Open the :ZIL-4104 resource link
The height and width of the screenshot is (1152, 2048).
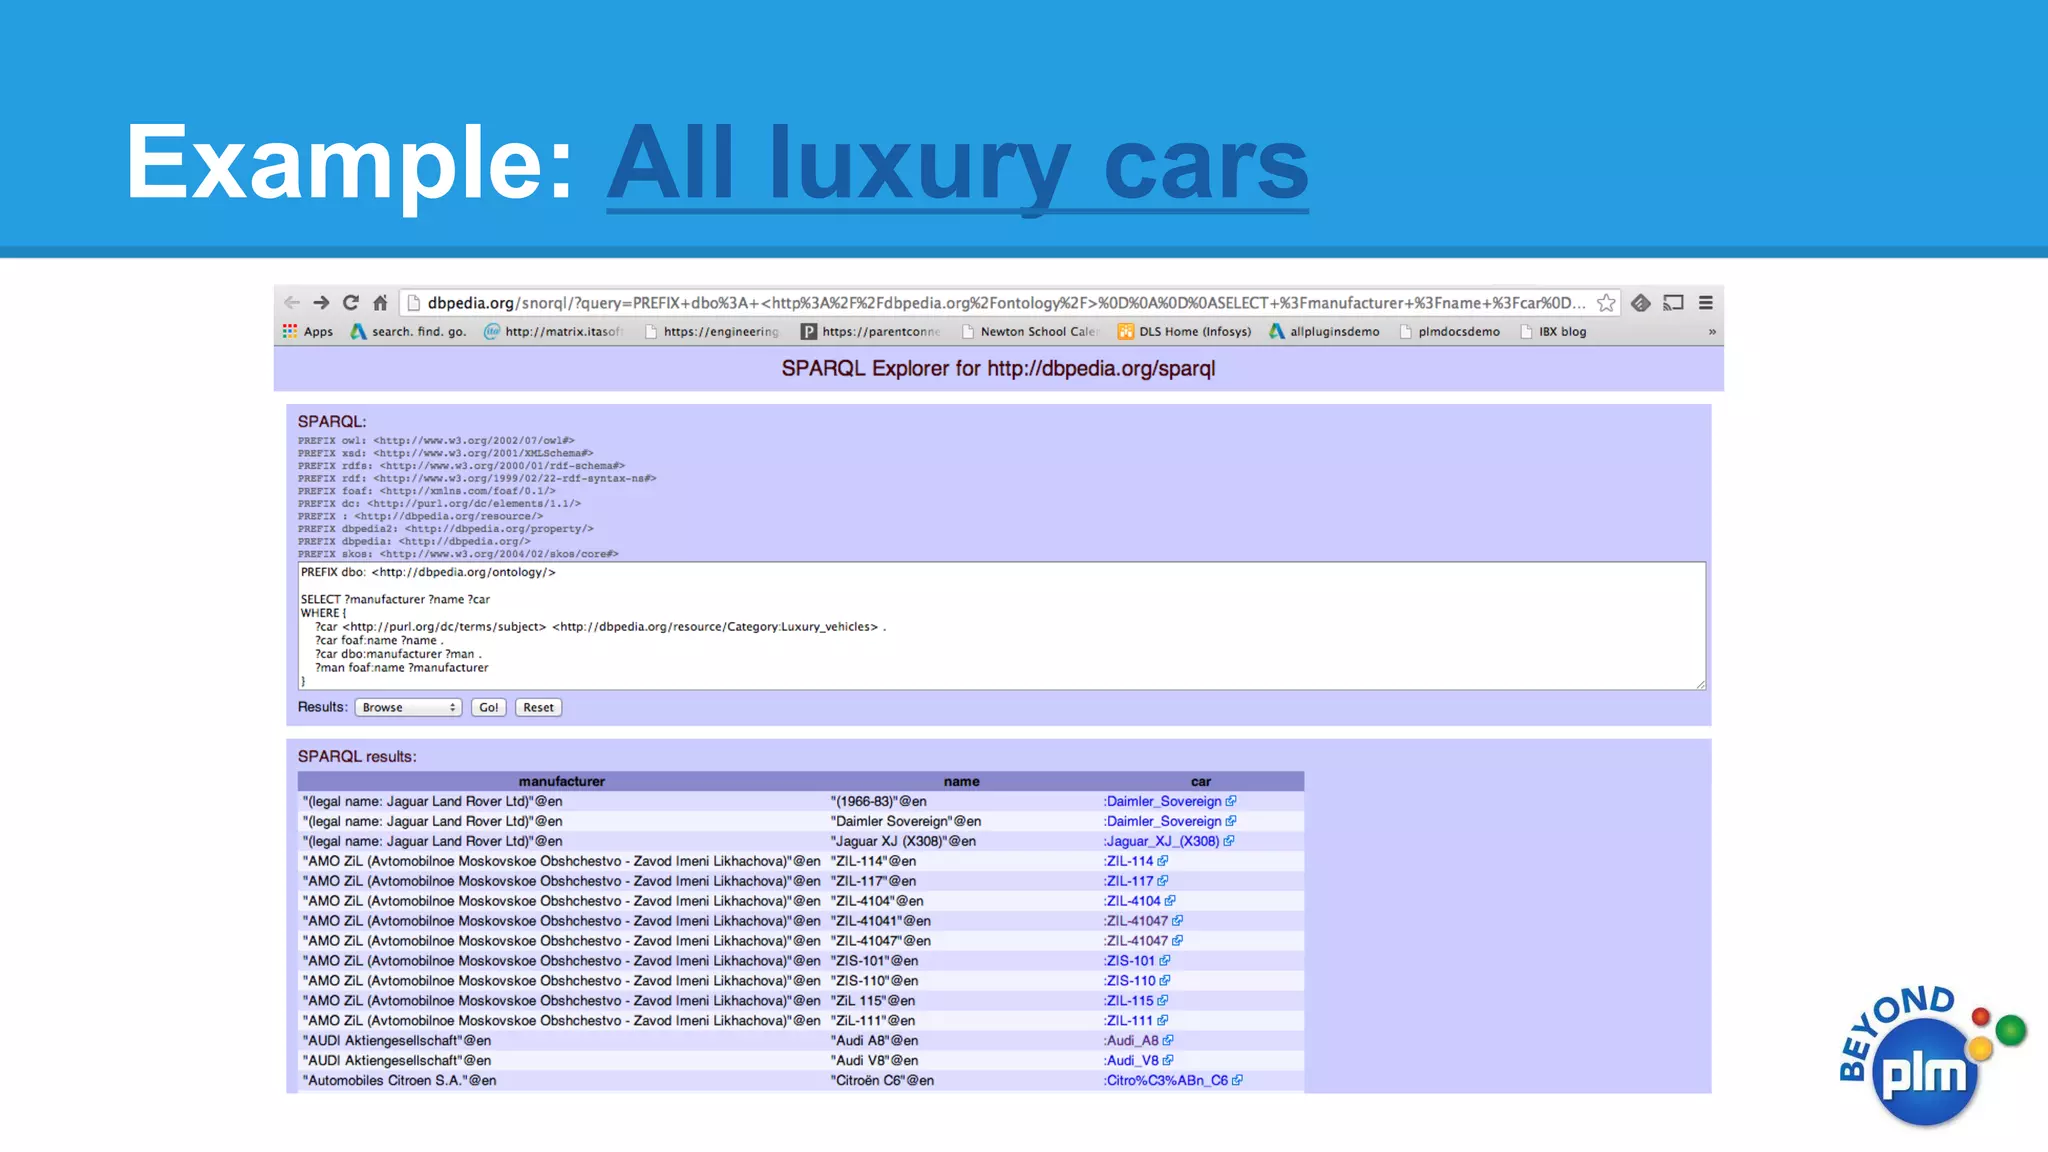click(1132, 901)
